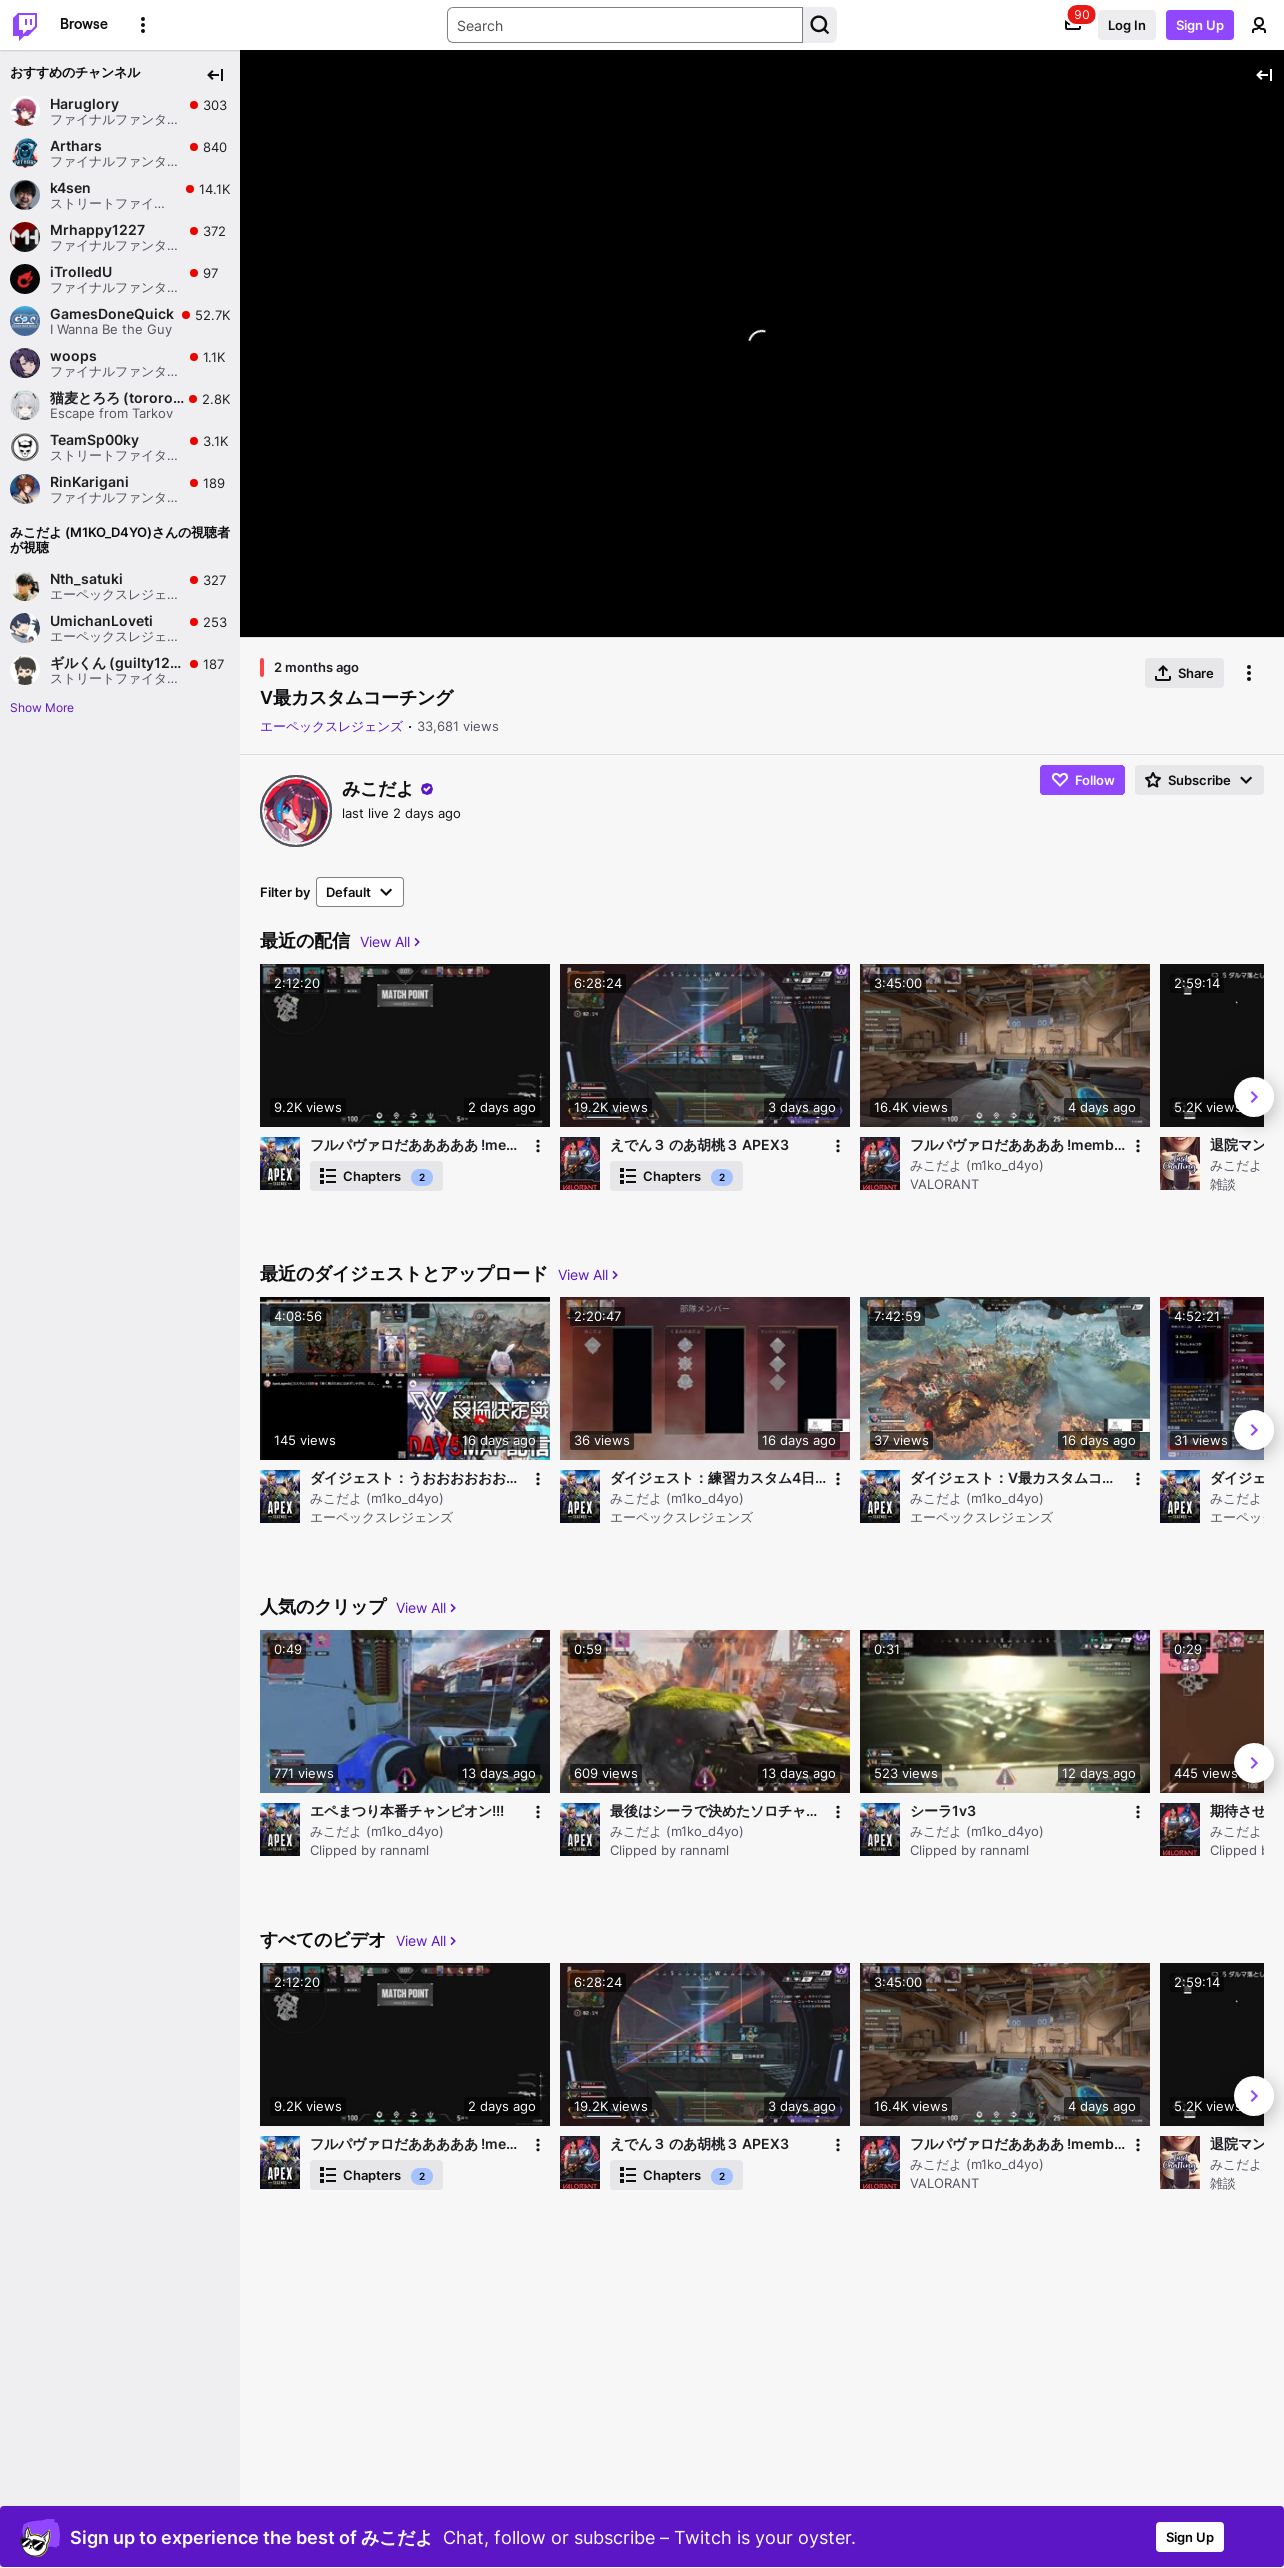Screen dimensions: 1284x2568
Task: Follow the みこだよ channel
Action: pyautogui.click(x=1082, y=780)
